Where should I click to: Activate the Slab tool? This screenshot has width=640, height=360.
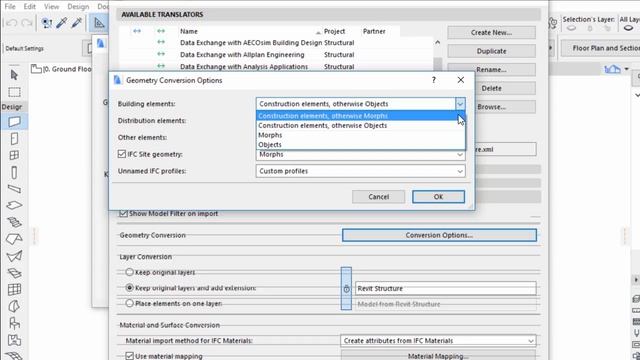(x=14, y=205)
